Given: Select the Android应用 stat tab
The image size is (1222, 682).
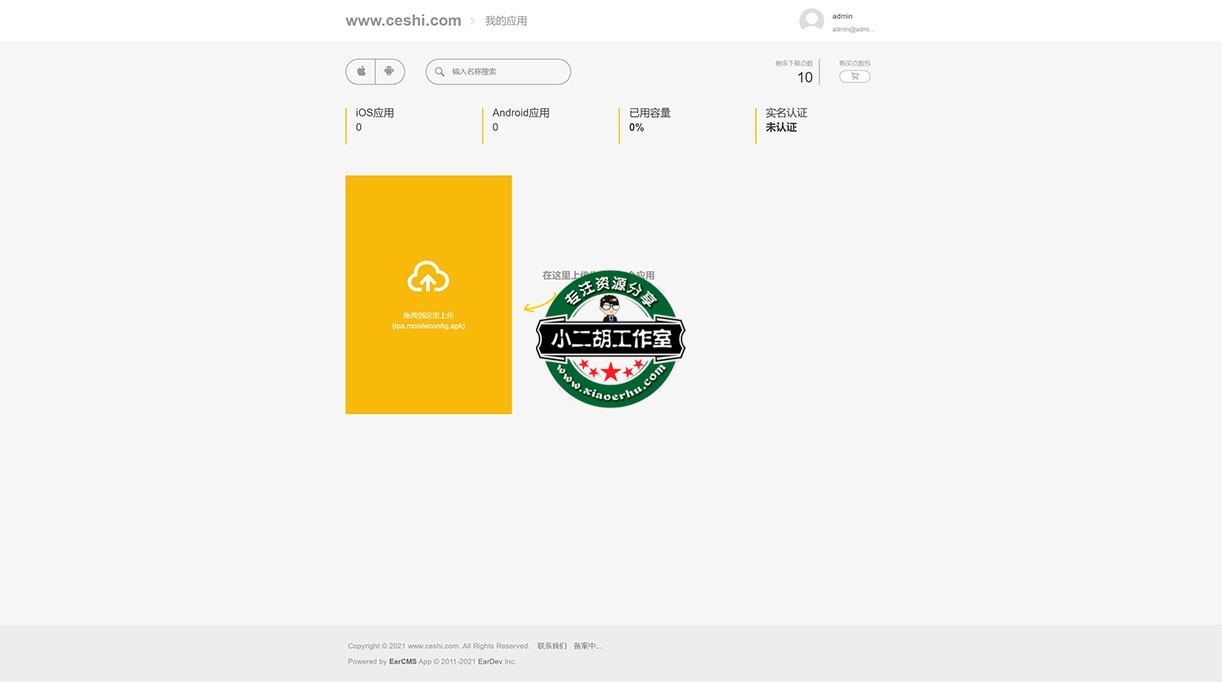Looking at the screenshot, I should (520, 113).
